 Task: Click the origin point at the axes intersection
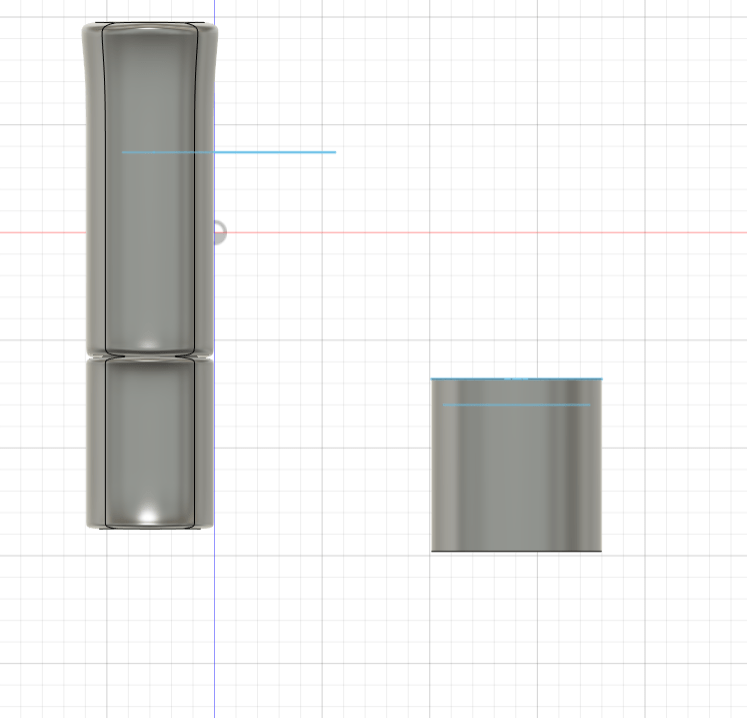[x=214, y=233]
